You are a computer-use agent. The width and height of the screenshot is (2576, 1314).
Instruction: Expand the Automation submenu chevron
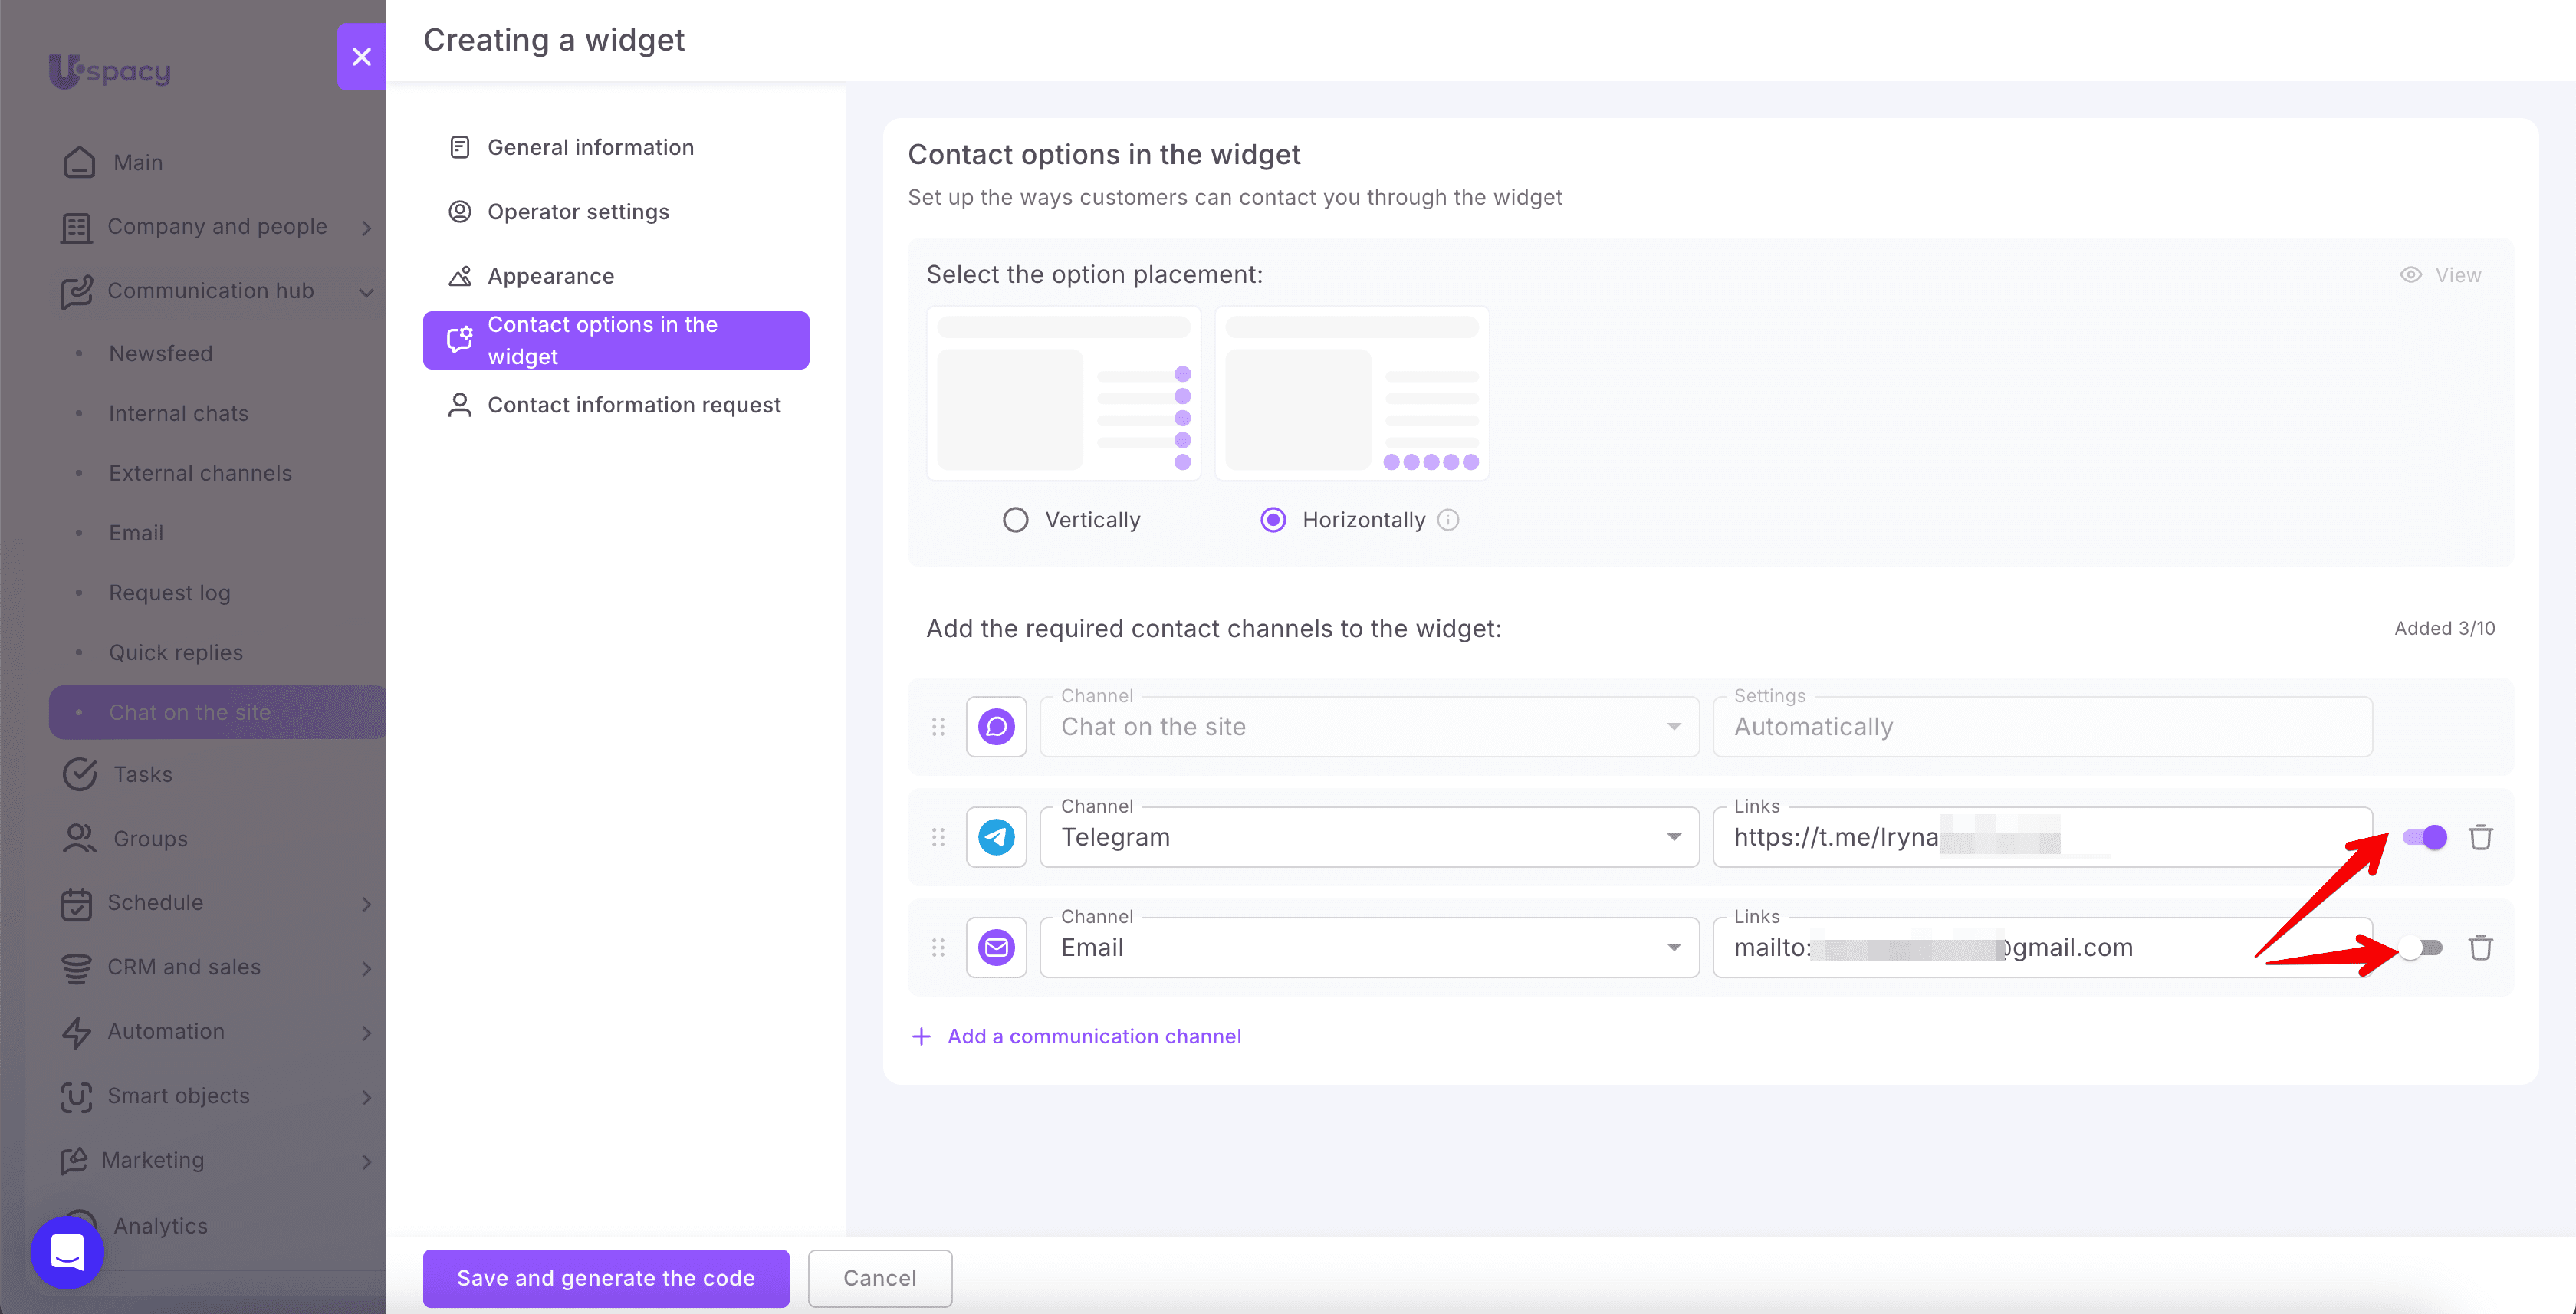(x=366, y=1032)
